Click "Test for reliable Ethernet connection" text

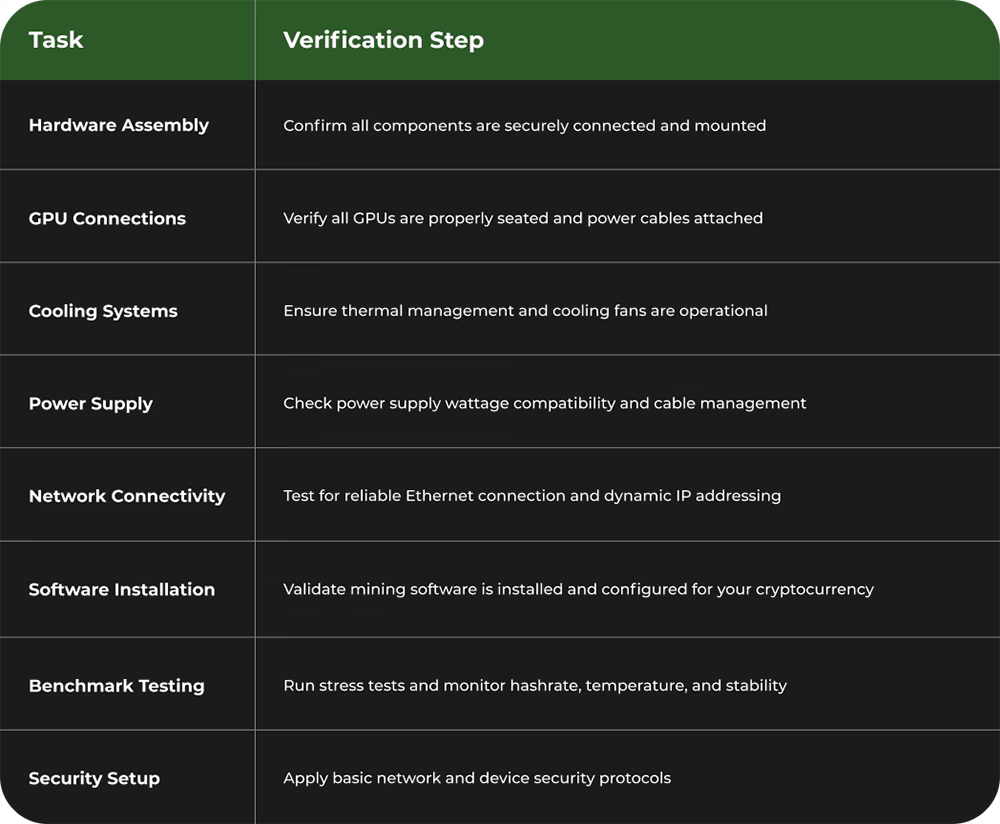click(424, 496)
